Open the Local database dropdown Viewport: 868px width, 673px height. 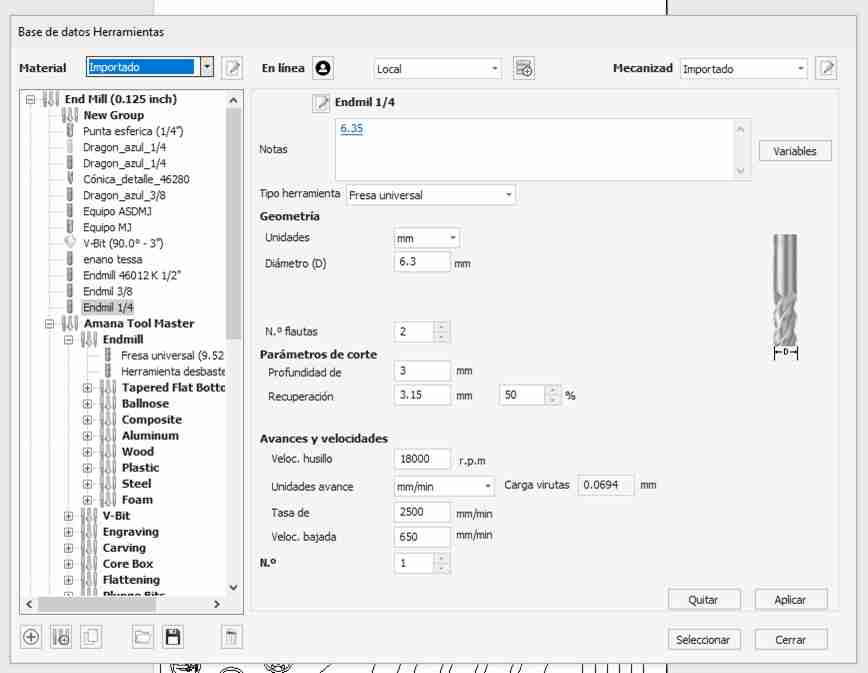tap(438, 69)
